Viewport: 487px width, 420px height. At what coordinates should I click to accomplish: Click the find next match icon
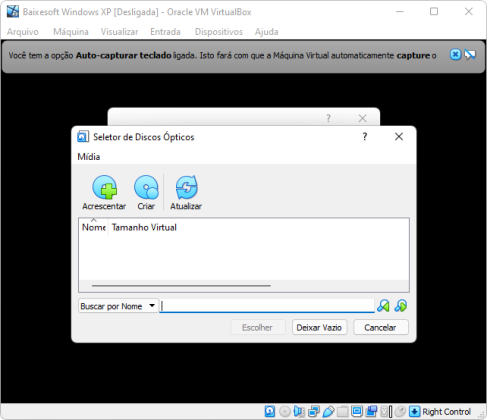coord(401,306)
